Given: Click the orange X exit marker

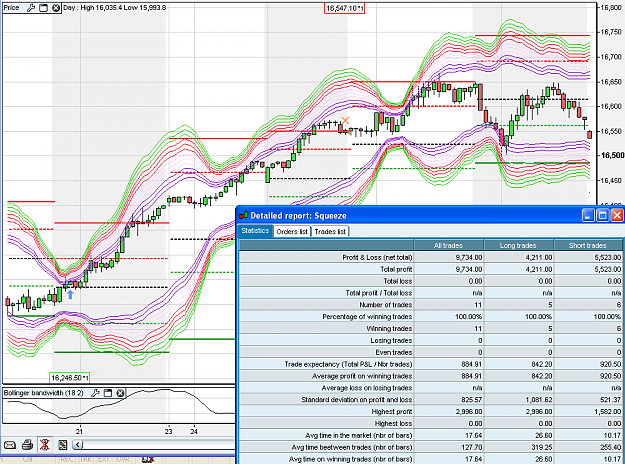Looking at the screenshot, I should tap(345, 120).
